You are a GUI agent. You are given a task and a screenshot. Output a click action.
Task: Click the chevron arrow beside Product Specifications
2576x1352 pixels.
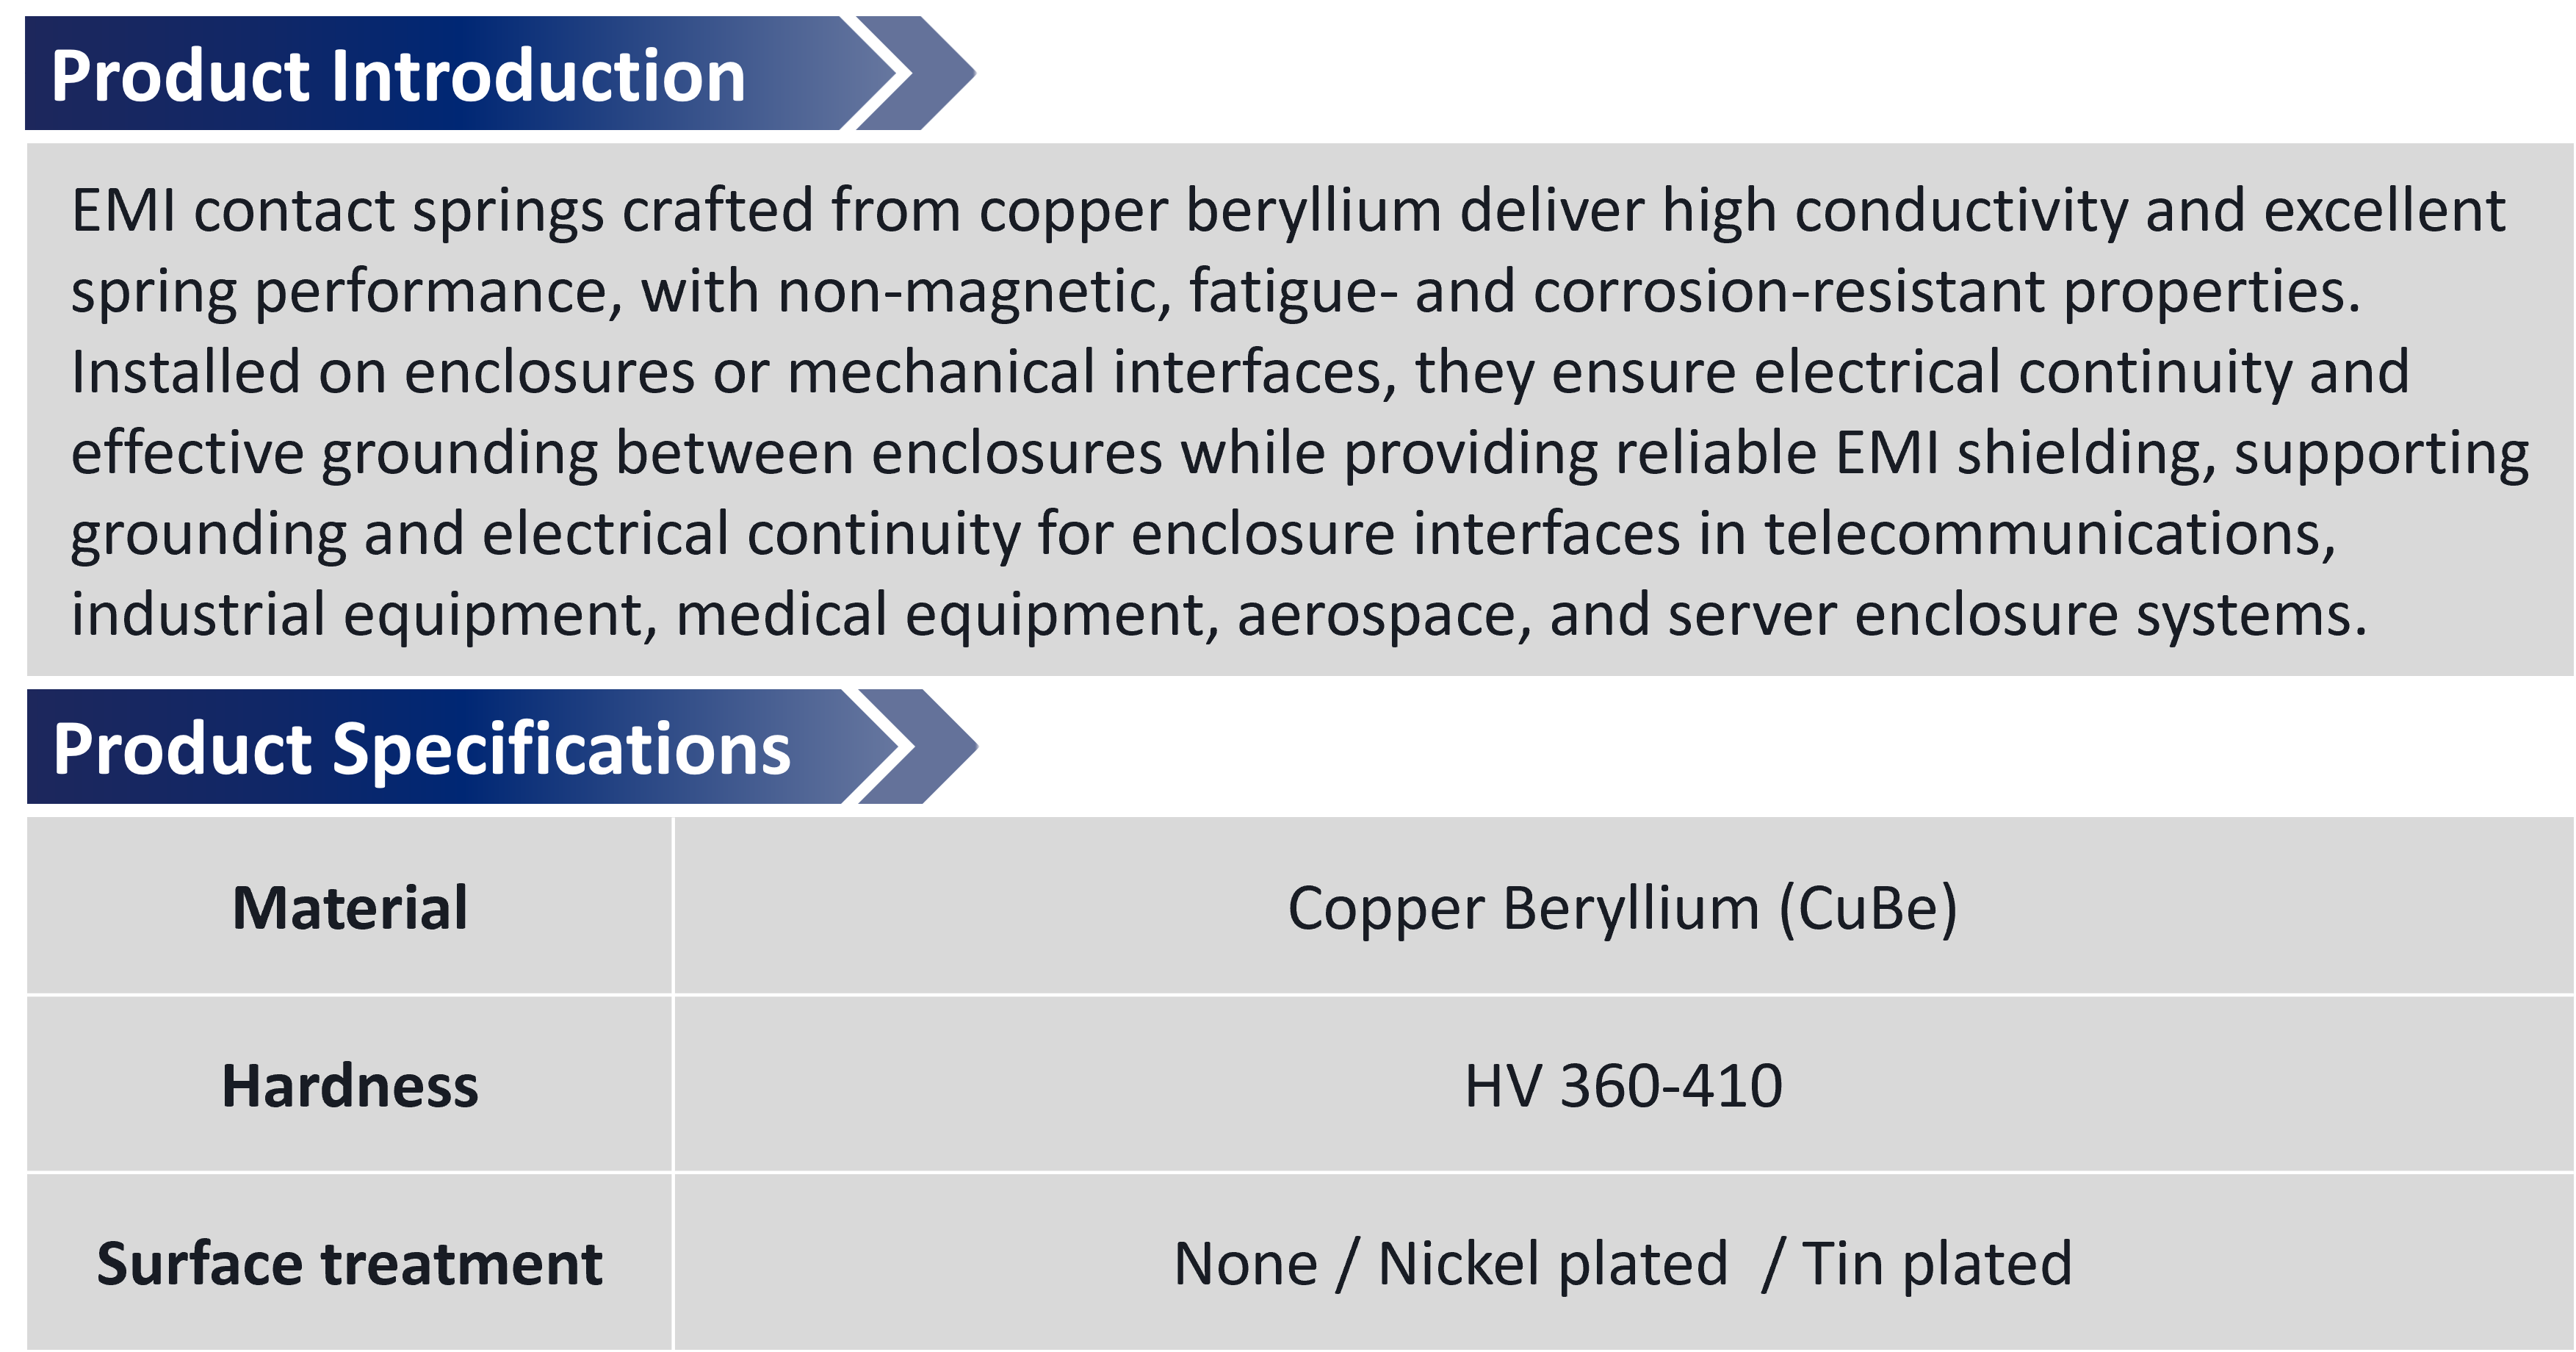pyautogui.click(x=917, y=747)
